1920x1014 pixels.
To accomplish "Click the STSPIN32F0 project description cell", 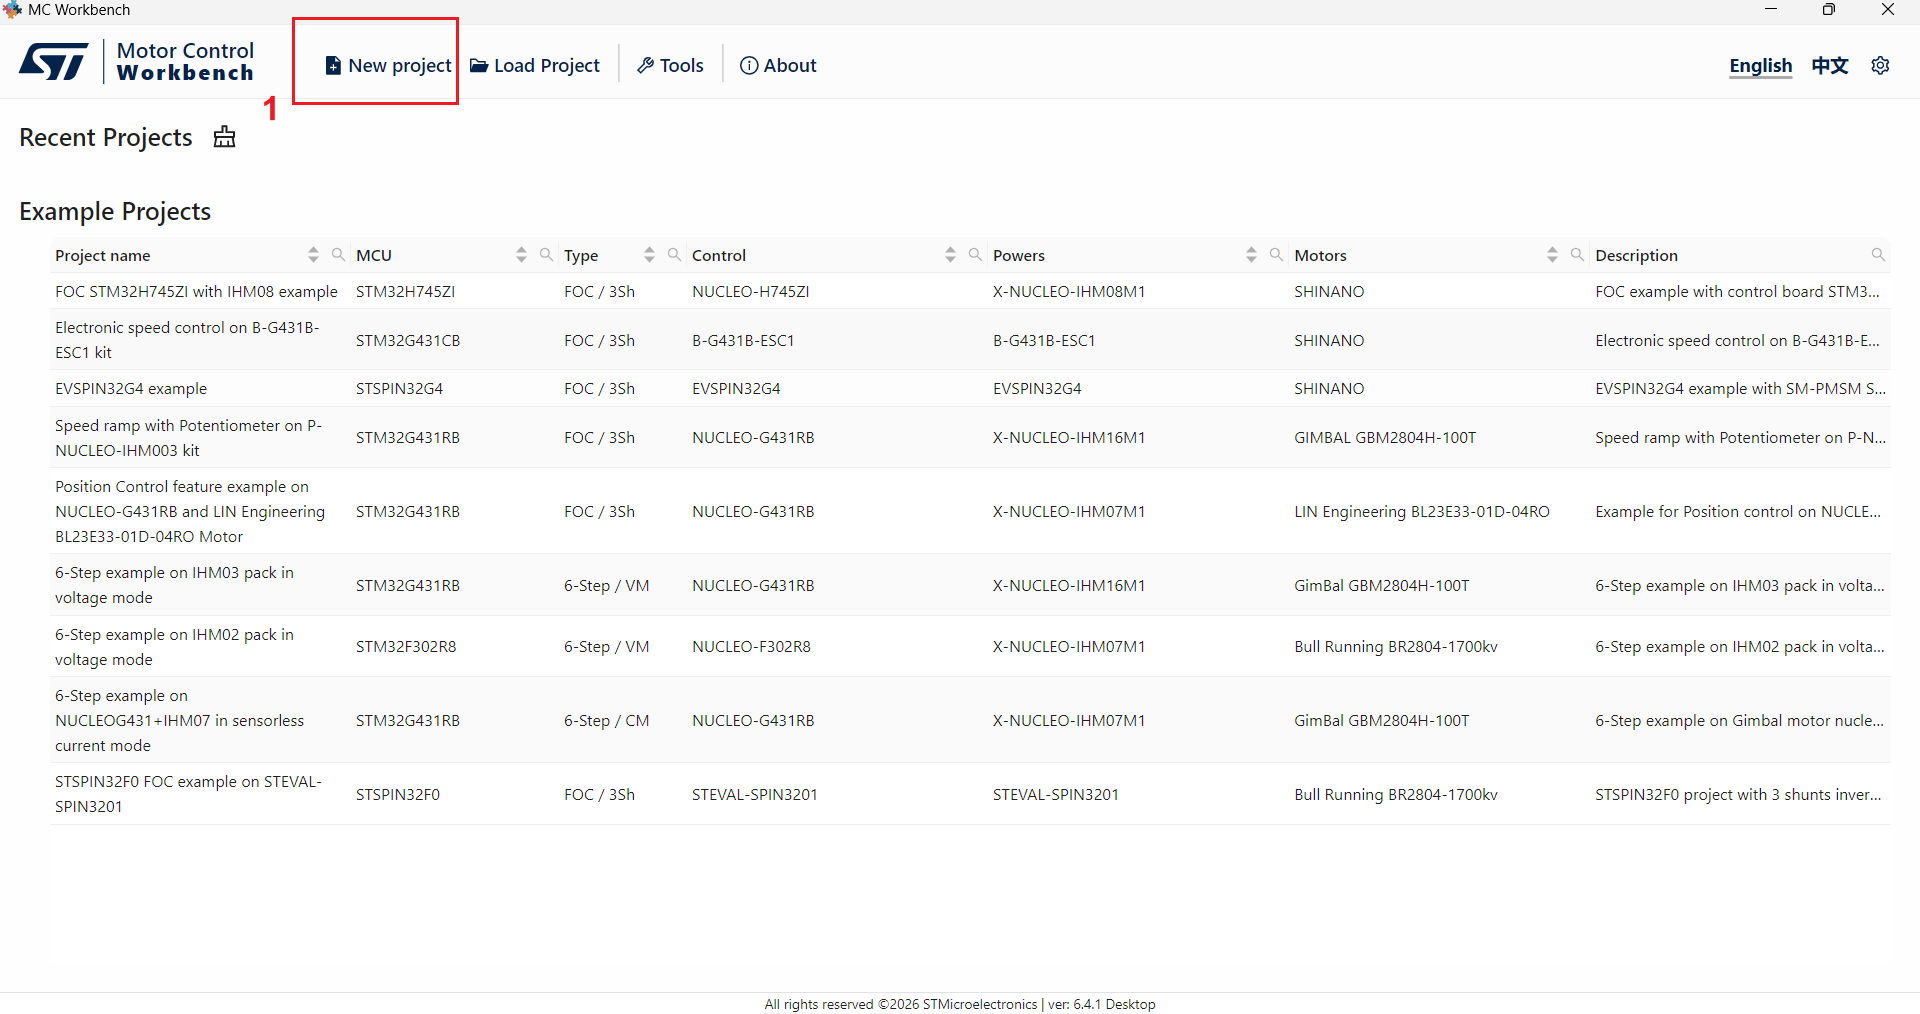I will tap(1738, 795).
